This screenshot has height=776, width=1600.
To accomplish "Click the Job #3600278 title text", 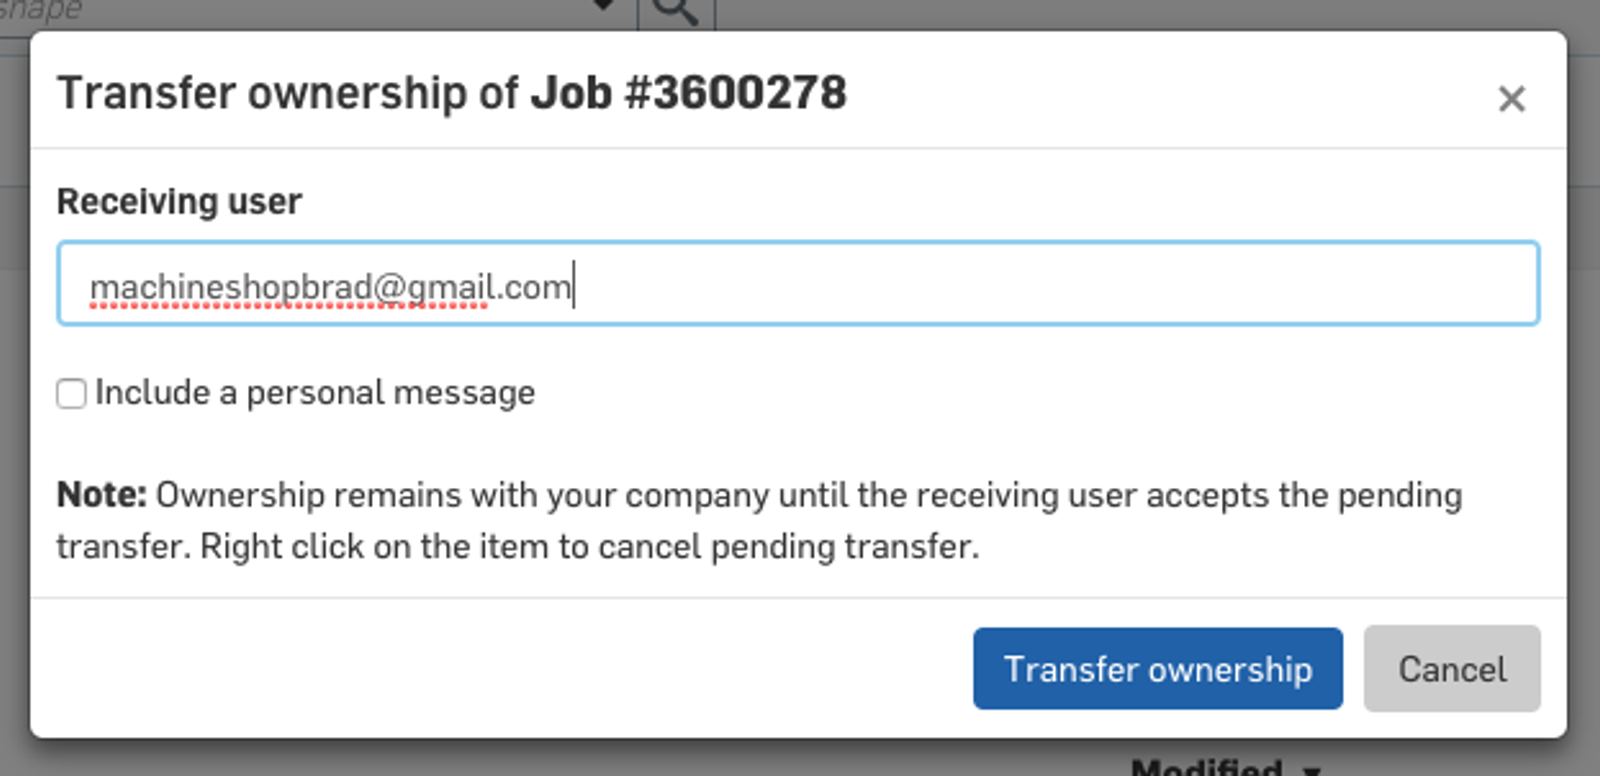I will click(688, 93).
